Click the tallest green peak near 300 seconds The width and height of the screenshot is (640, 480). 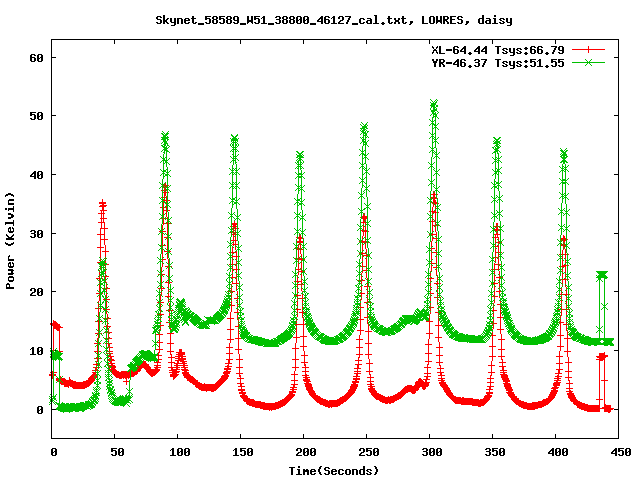point(434,103)
